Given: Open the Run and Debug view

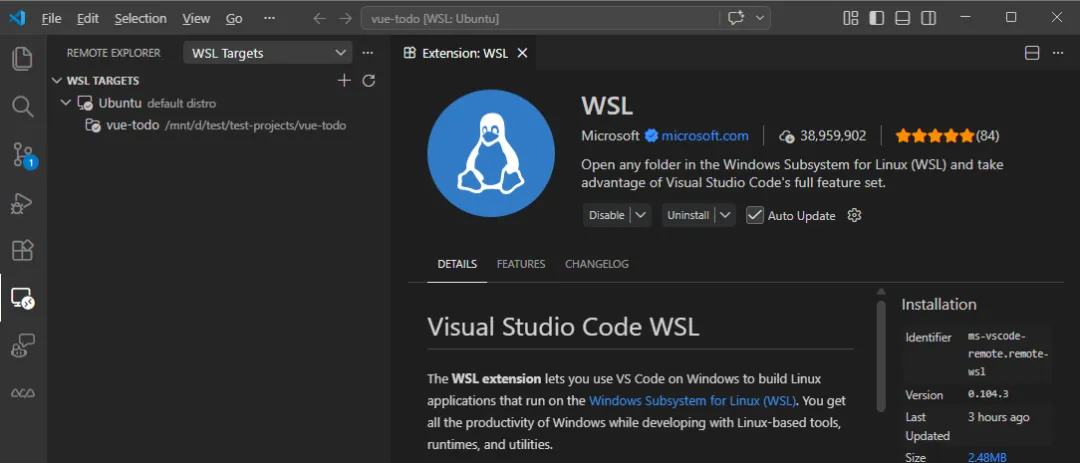Looking at the screenshot, I should click(22, 202).
